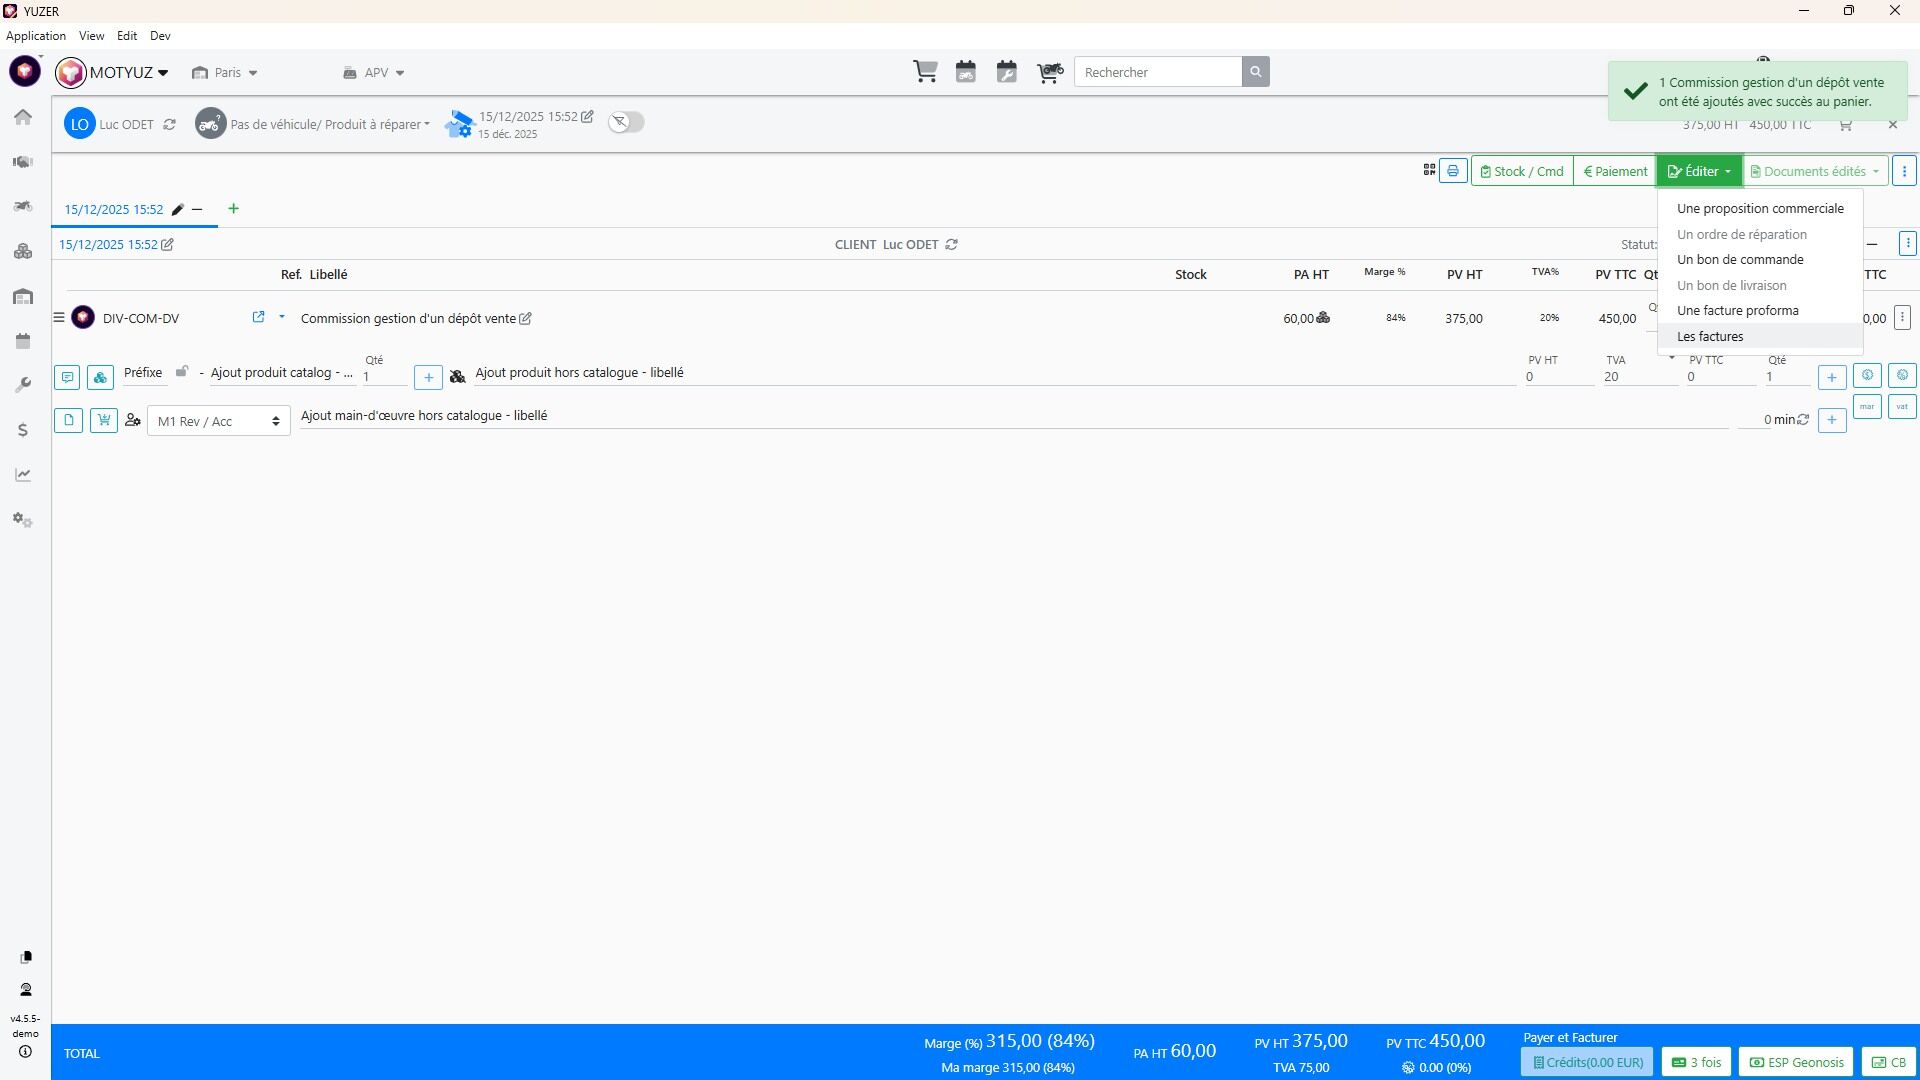1920x1080 pixels.
Task: Open the Paris location dropdown
Action: pyautogui.click(x=225, y=73)
